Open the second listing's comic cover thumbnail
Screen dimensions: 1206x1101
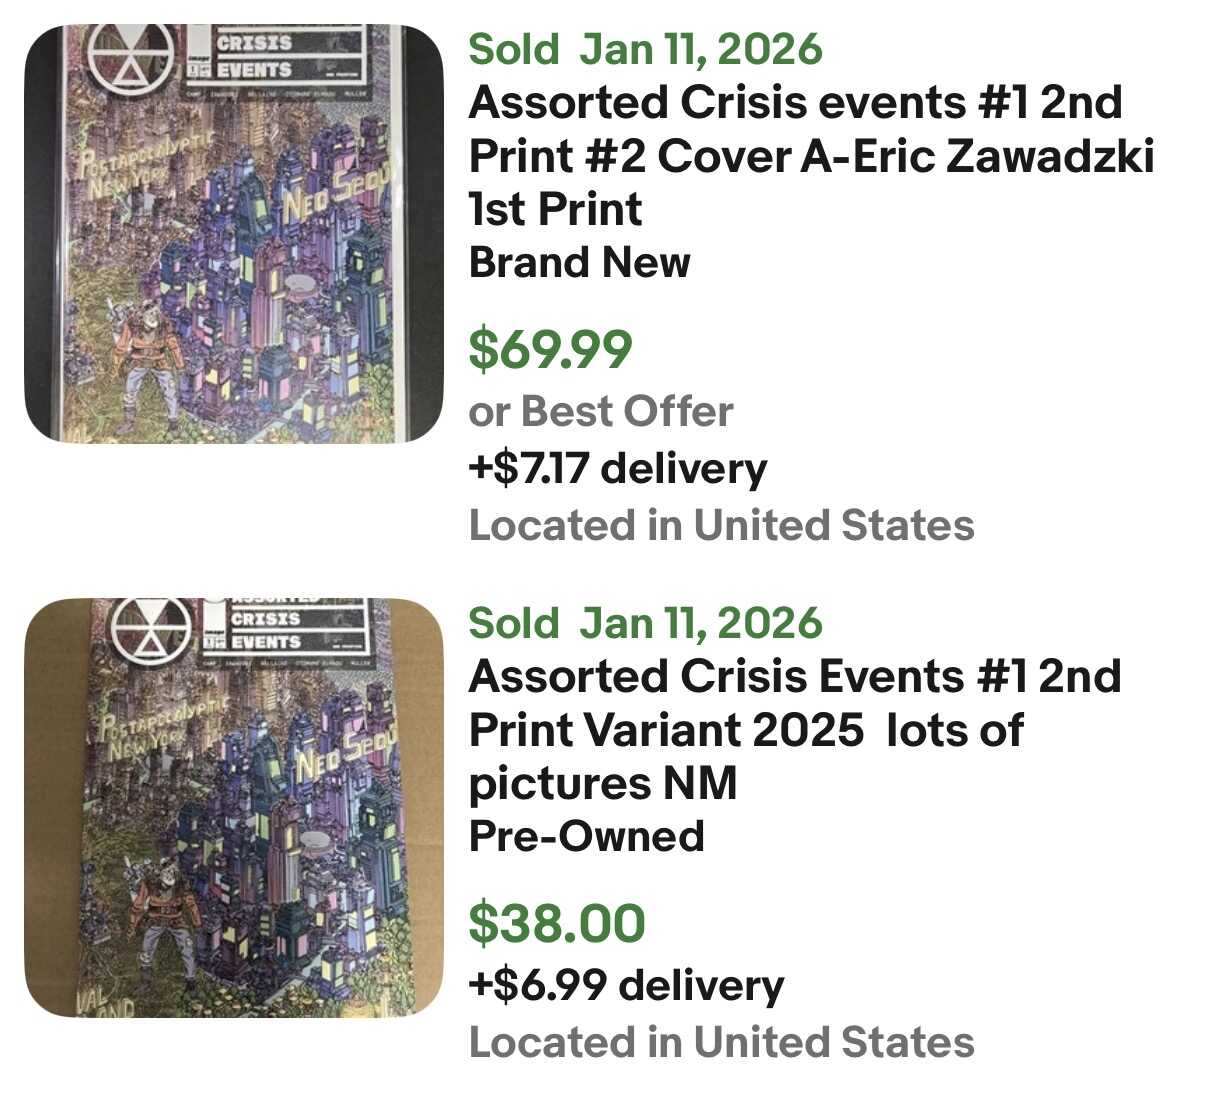[x=234, y=808]
